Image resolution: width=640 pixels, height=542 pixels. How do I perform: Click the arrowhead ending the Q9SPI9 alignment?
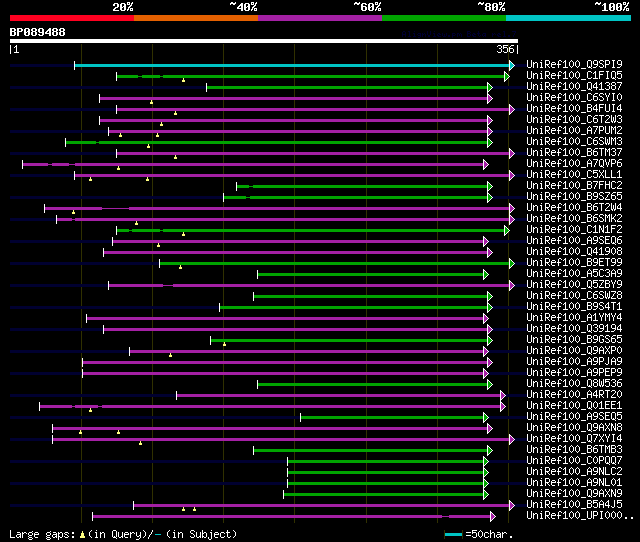coord(512,65)
